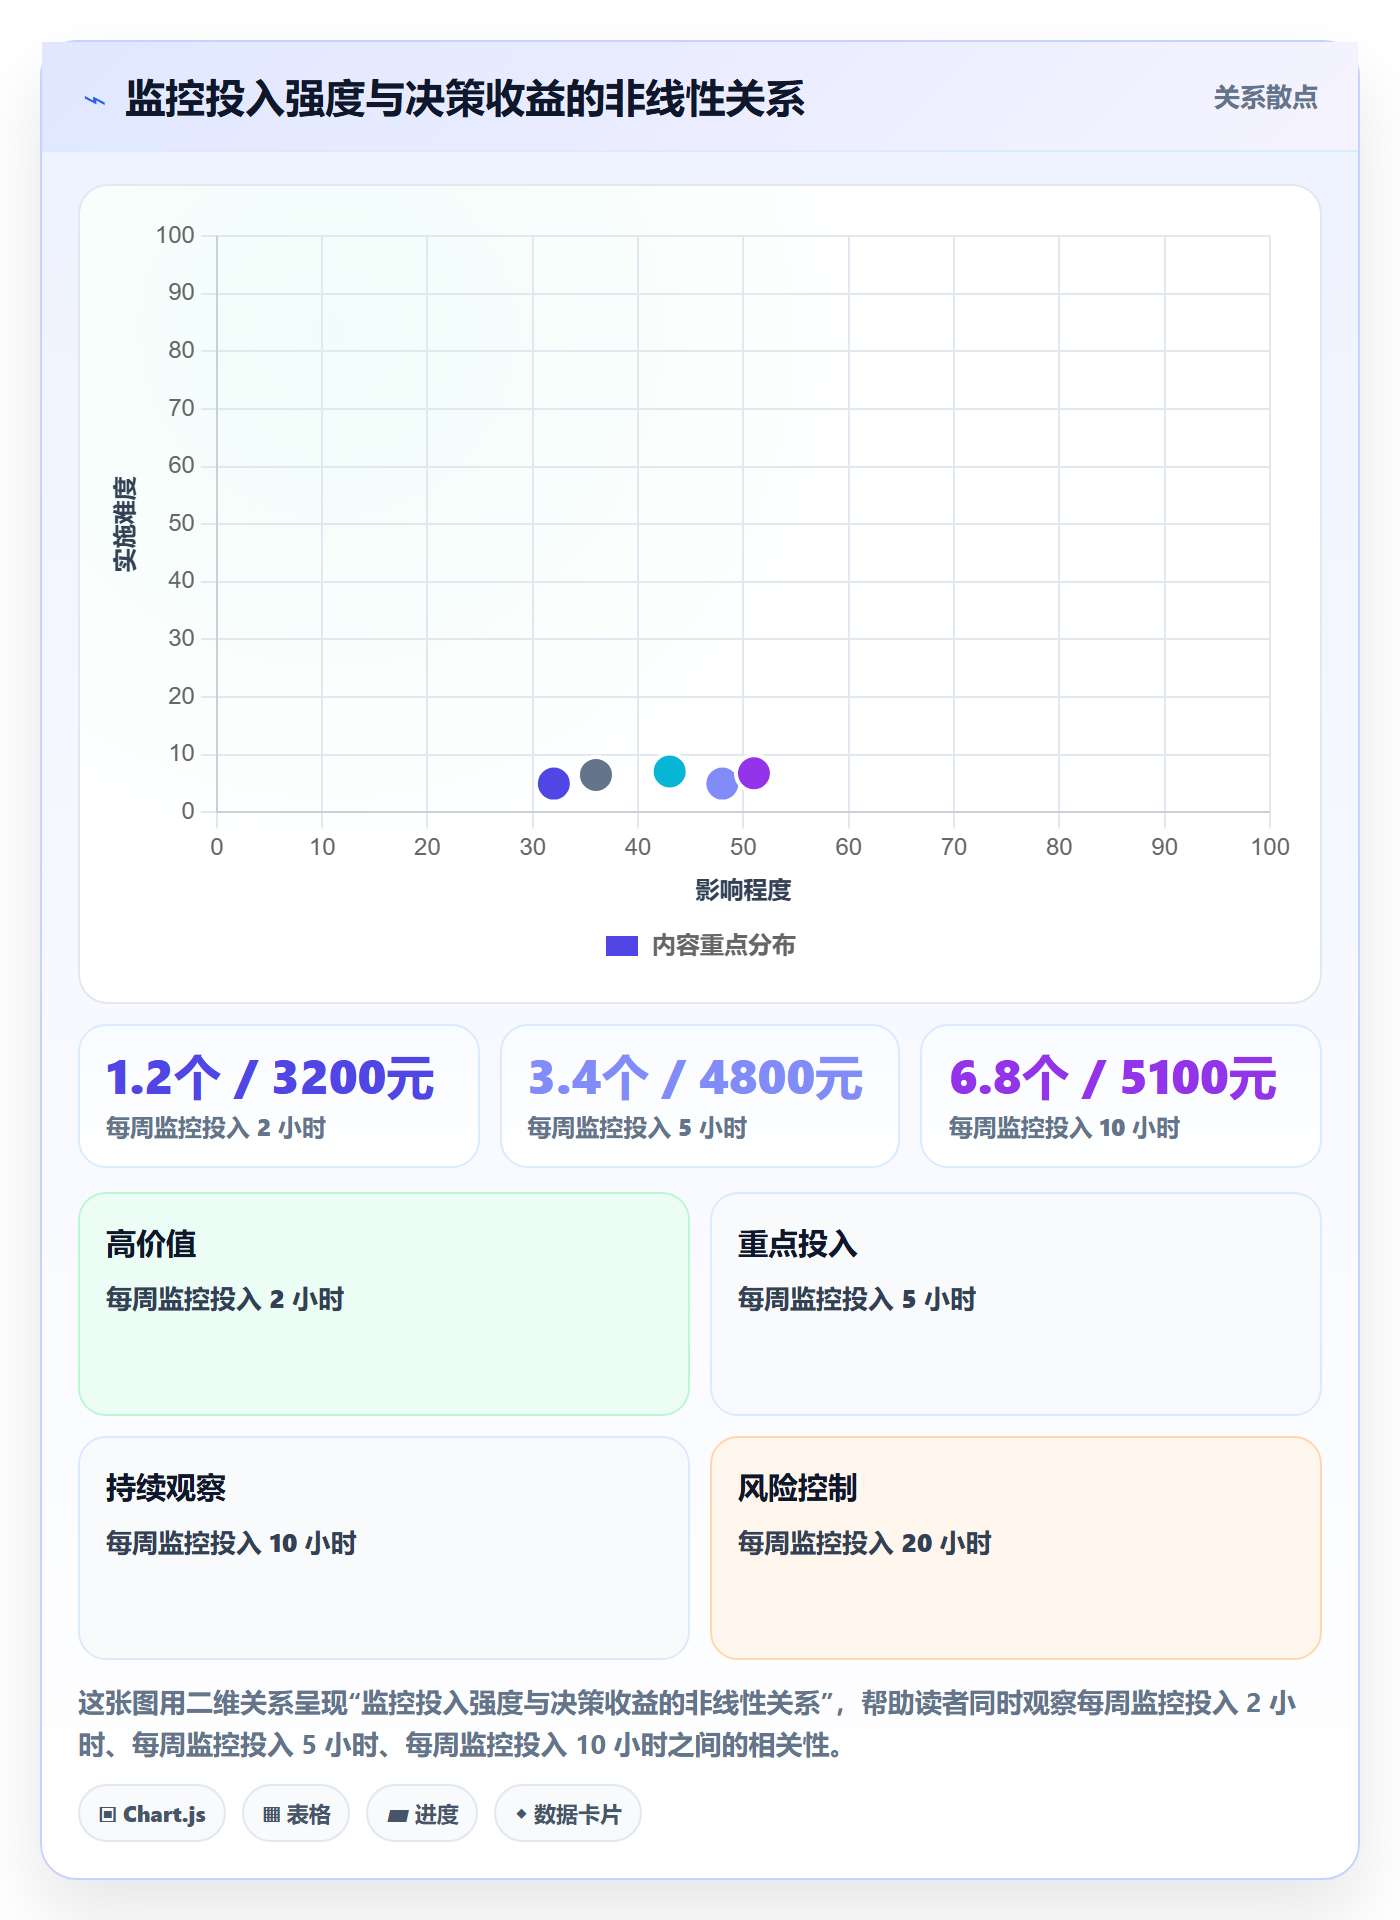Open the 3.4个 / 4800元 stat card
Screen dimensions: 1400x1920
point(700,1096)
